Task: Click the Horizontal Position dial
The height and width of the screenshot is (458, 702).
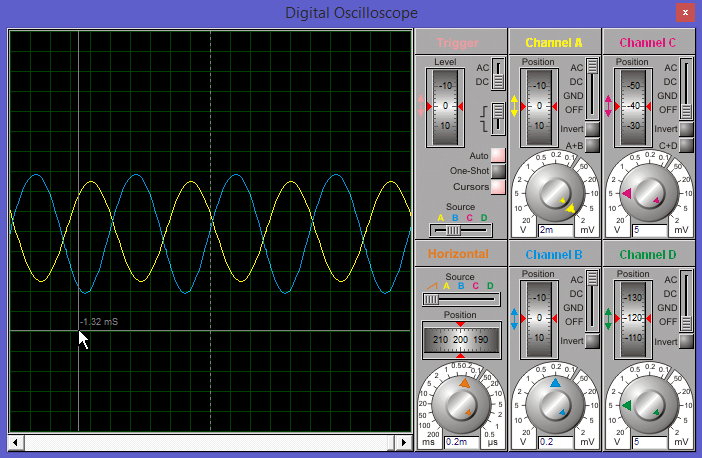Action: 460,340
